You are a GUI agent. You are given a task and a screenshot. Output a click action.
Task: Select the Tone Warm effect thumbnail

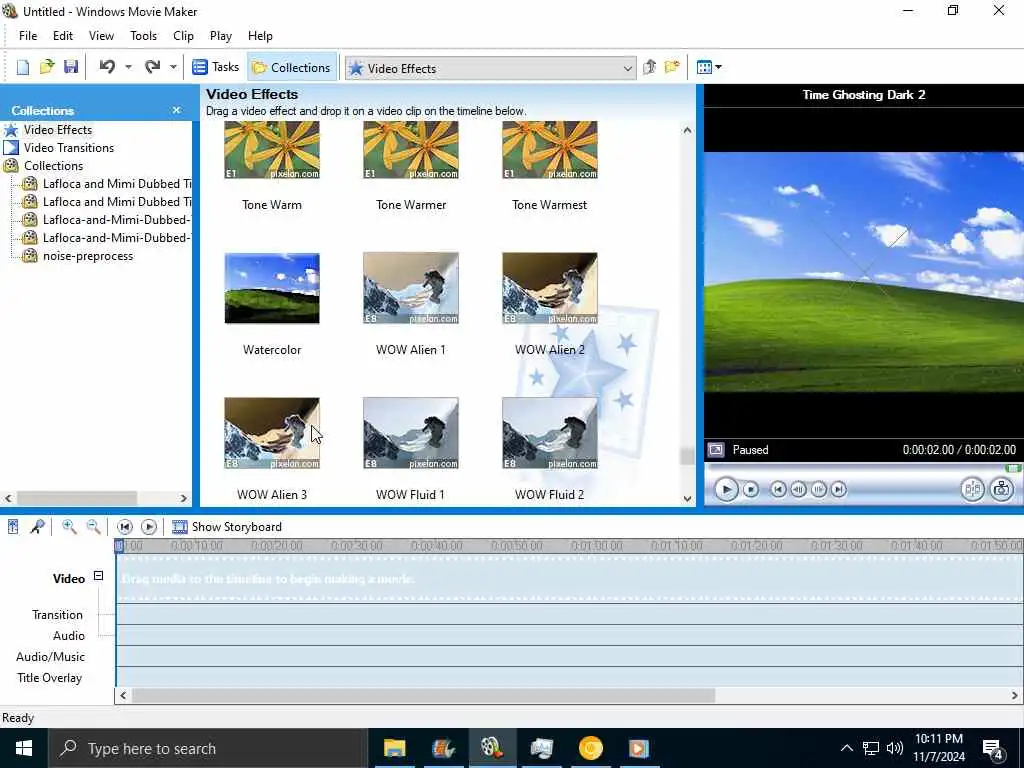tap(272, 150)
